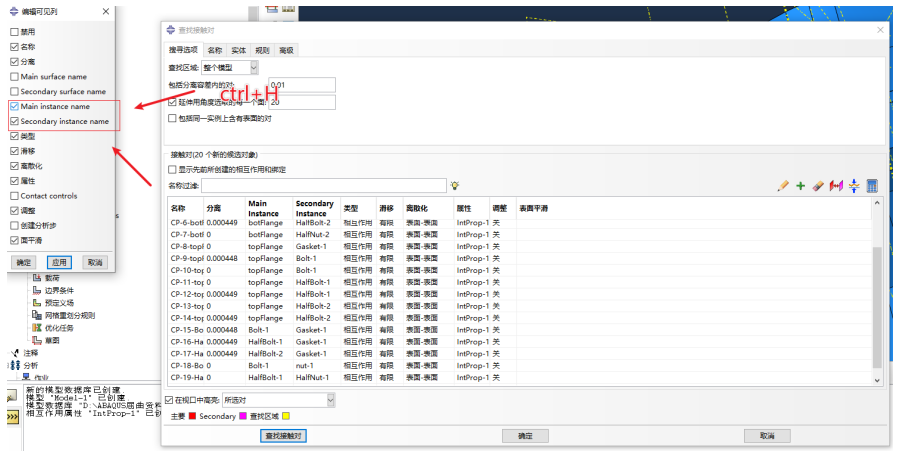Select the 分析 tree icon
This screenshot has height=459, width=899.
point(15,365)
